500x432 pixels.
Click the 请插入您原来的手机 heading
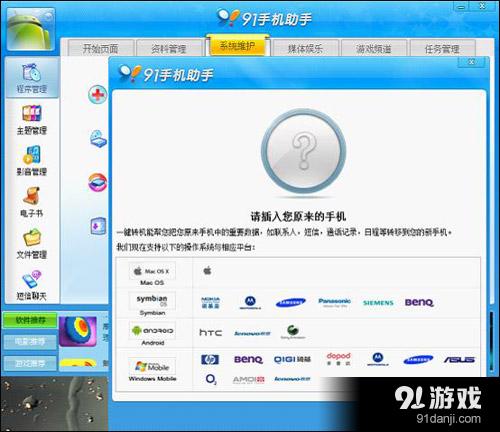[x=298, y=216]
